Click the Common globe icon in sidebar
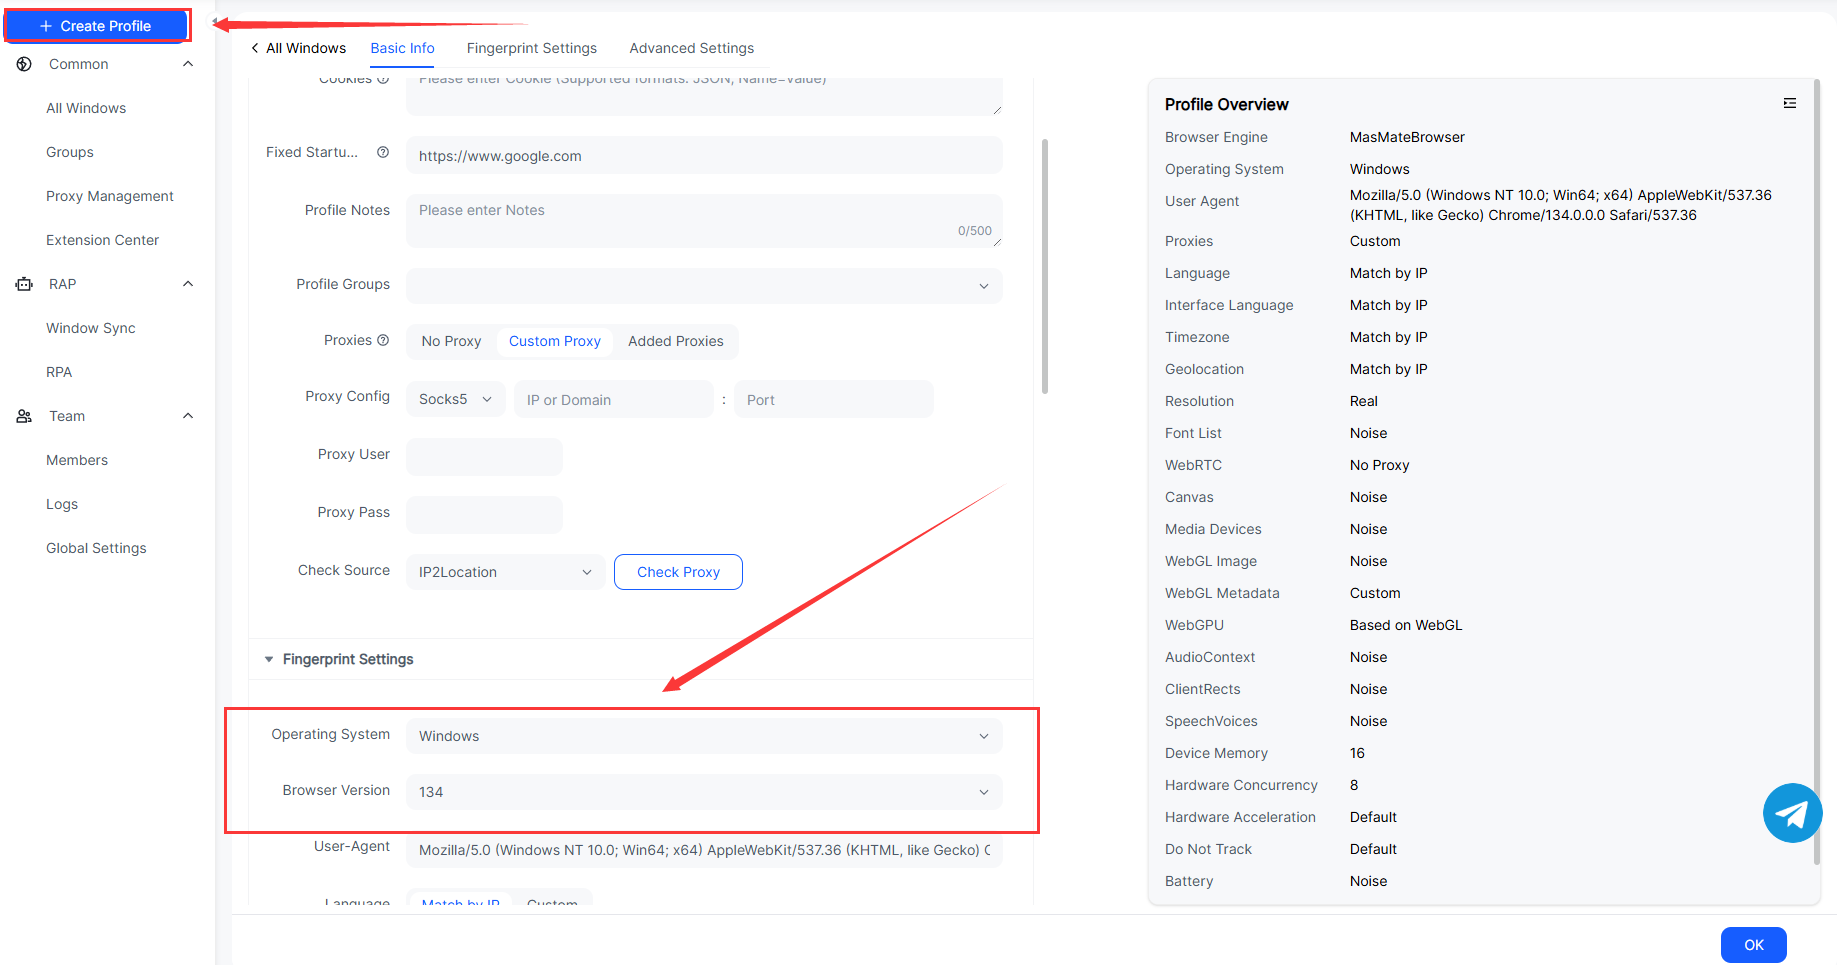Viewport: 1837px width, 965px height. tap(24, 64)
